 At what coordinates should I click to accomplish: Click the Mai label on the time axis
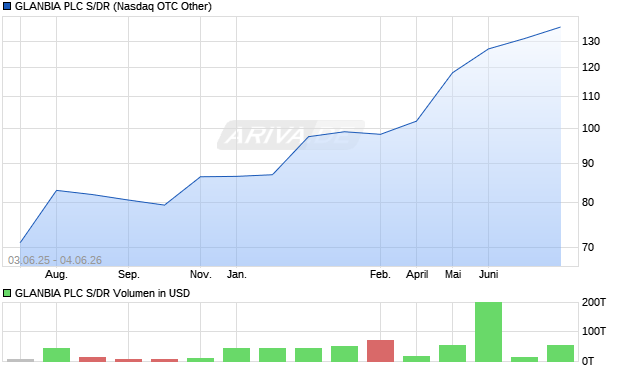coord(453,274)
